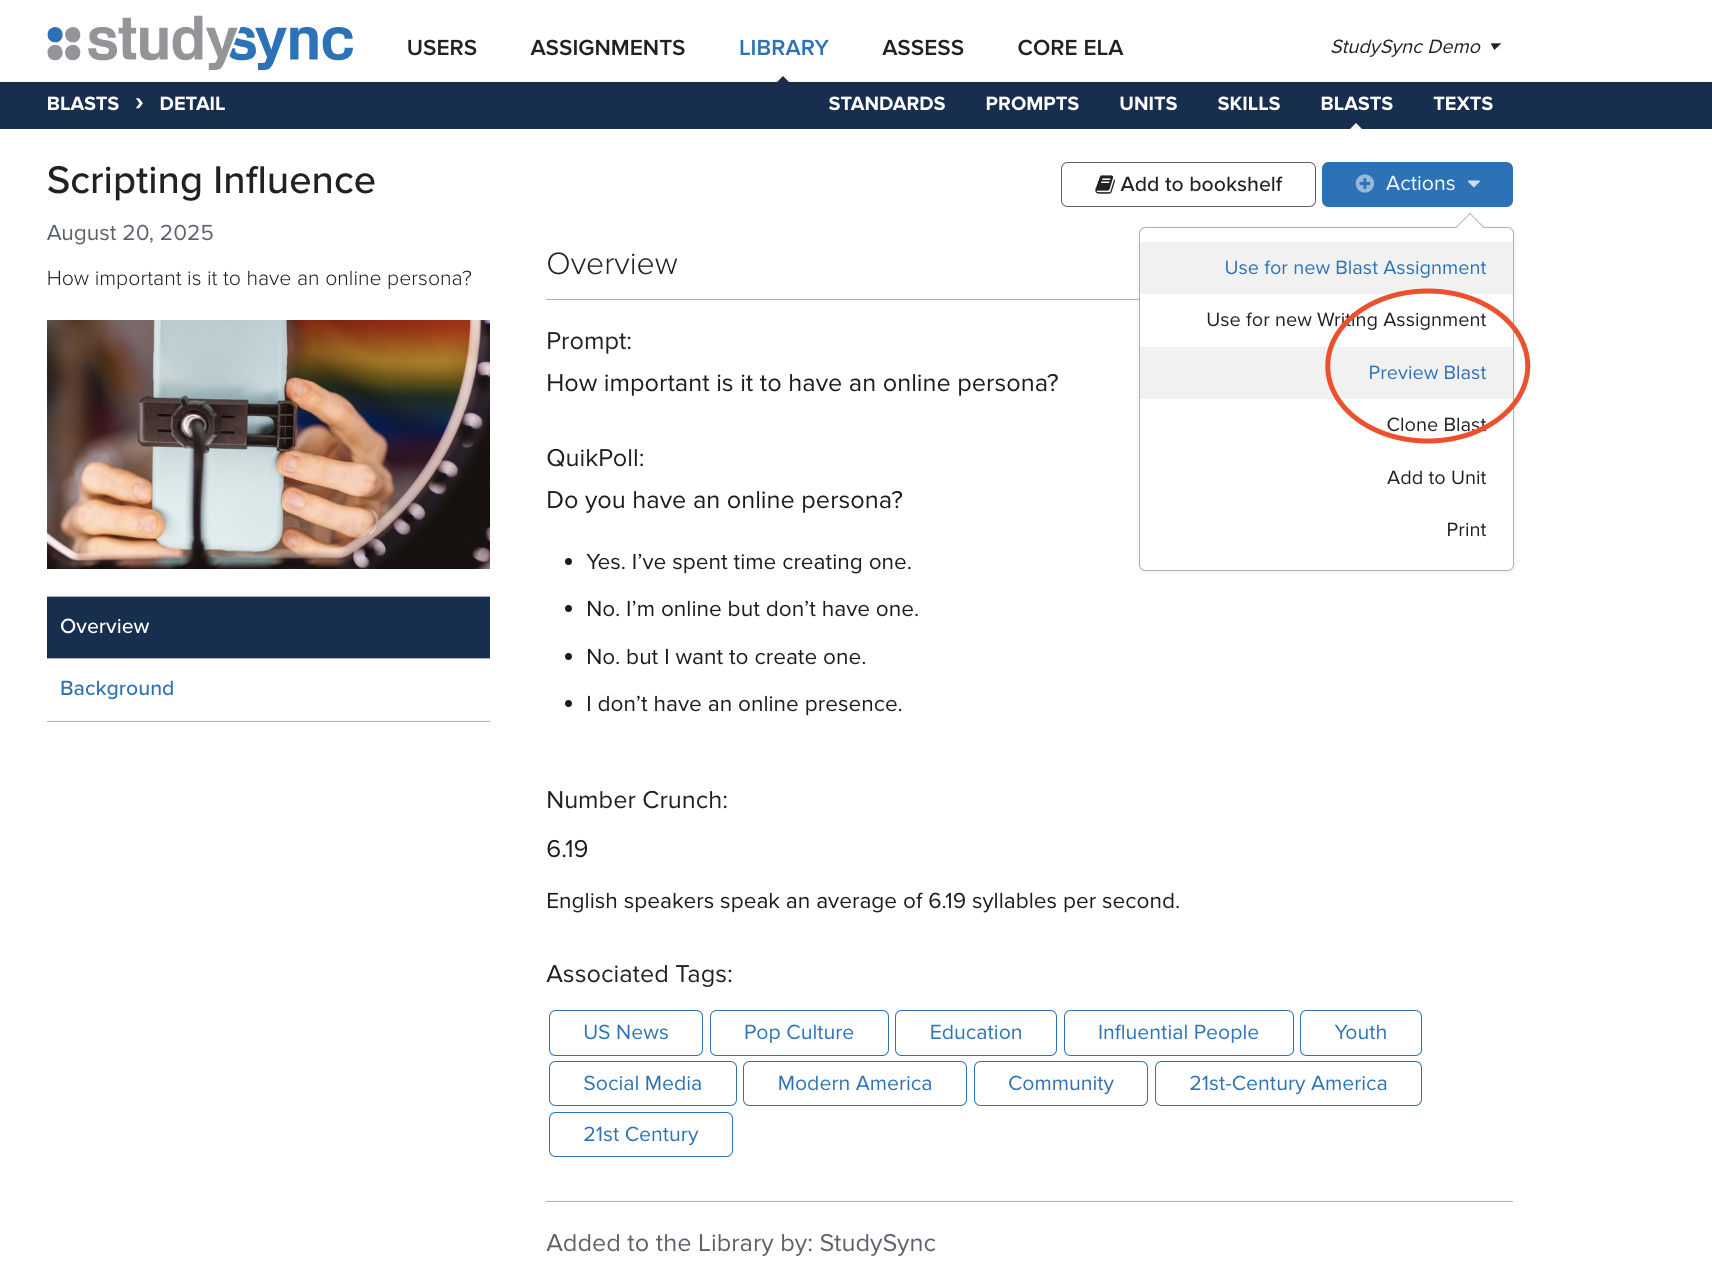Click the Pop Culture tag
Viewport: 1712px width, 1282px height.
click(x=798, y=1033)
